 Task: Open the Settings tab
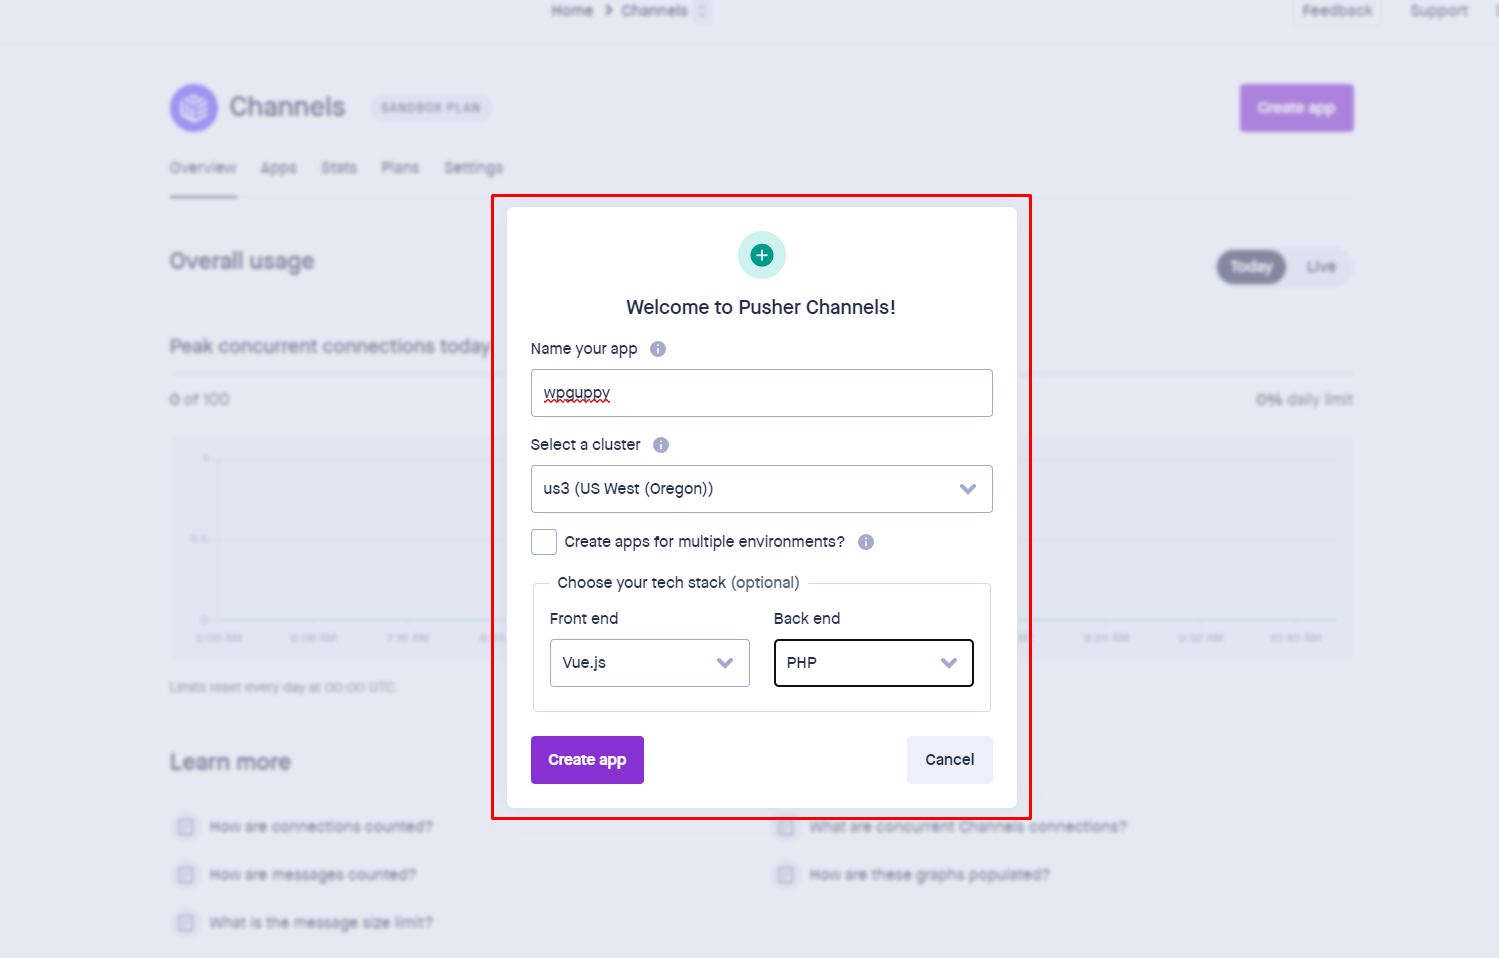point(473,168)
